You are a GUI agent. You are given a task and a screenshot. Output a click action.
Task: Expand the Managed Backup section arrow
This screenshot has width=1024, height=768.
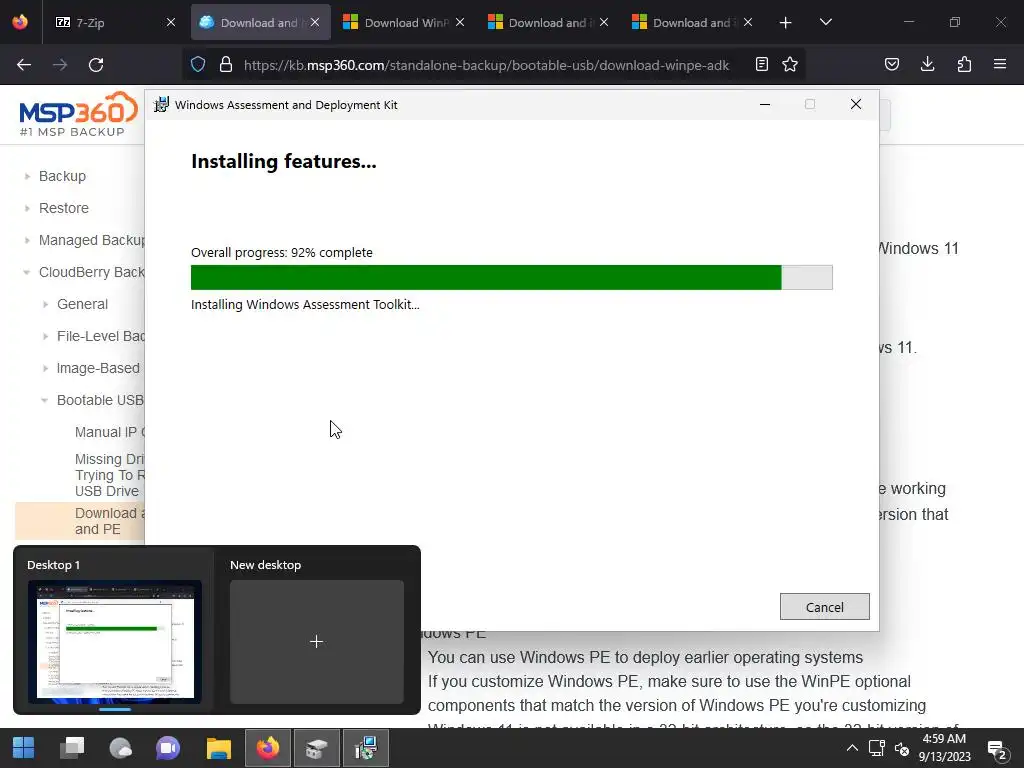pyautogui.click(x=27, y=240)
